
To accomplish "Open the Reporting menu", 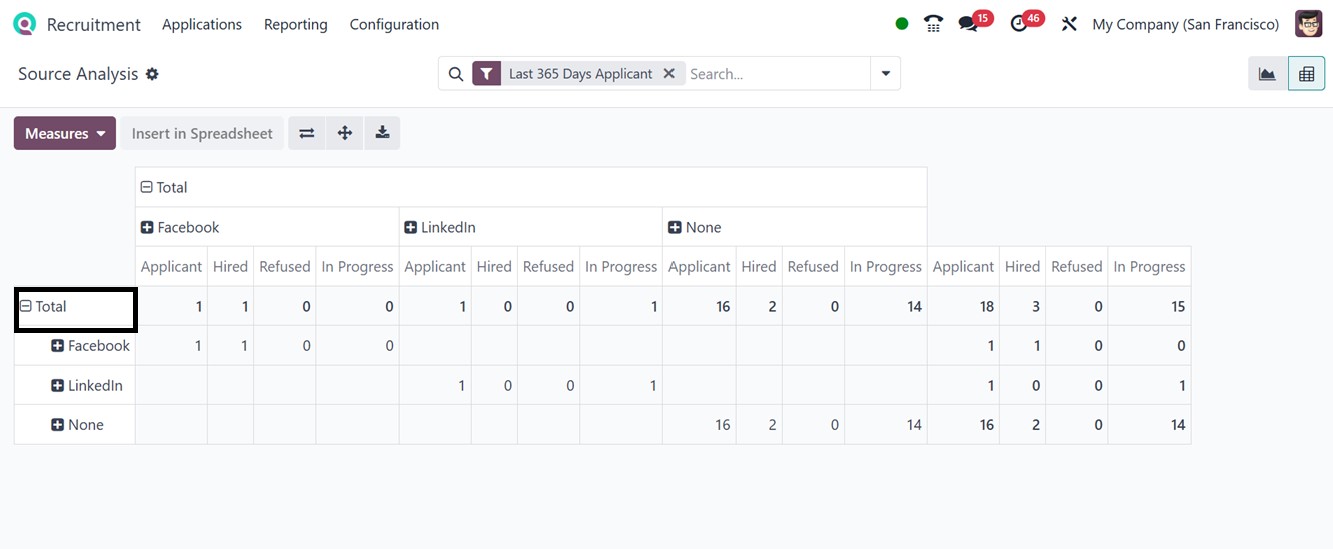I will 295,24.
